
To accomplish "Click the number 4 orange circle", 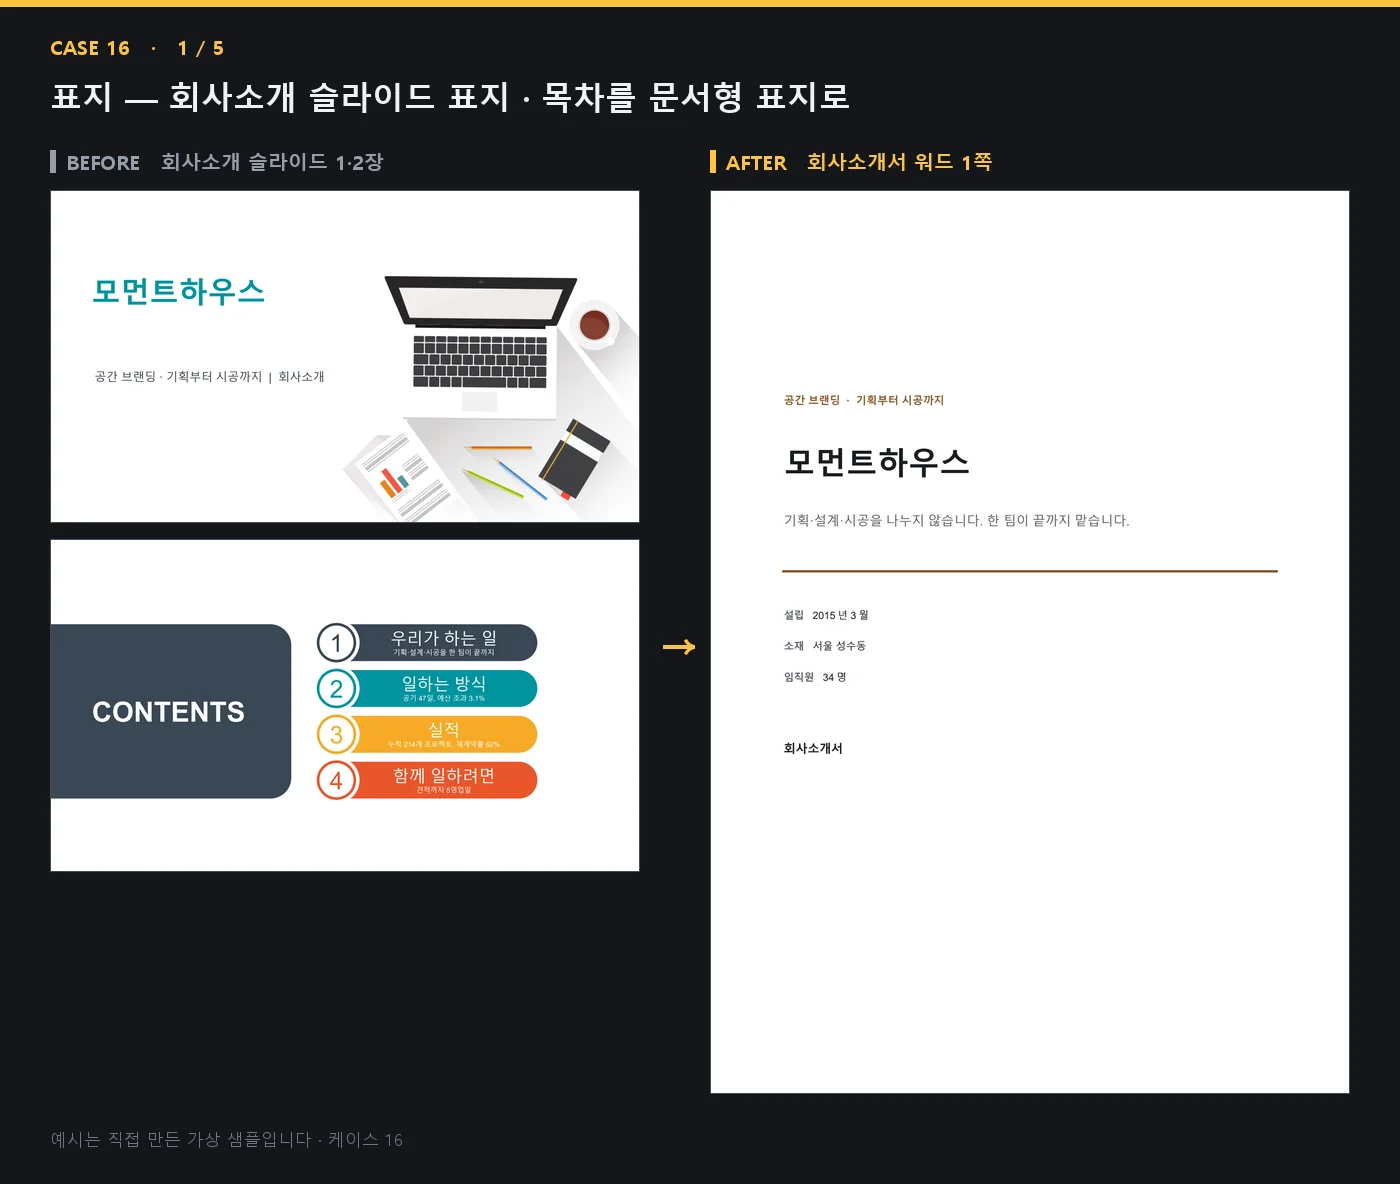I will coord(337,781).
